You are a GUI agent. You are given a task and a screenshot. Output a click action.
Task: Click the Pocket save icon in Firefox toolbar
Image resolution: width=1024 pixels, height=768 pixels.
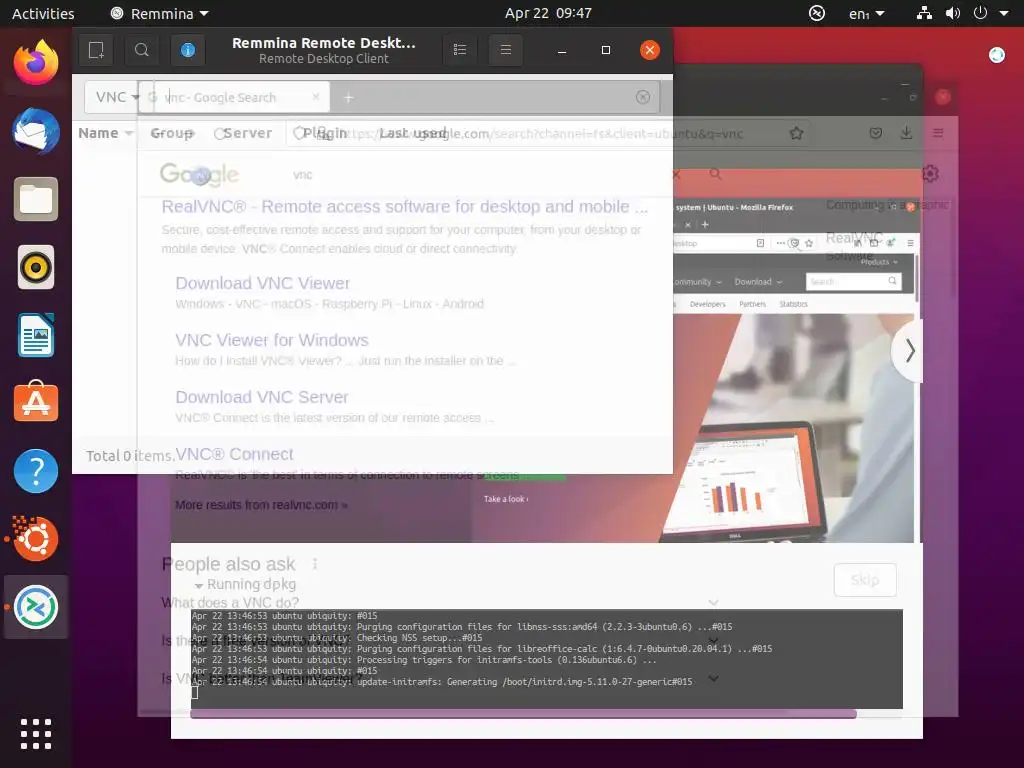876,133
